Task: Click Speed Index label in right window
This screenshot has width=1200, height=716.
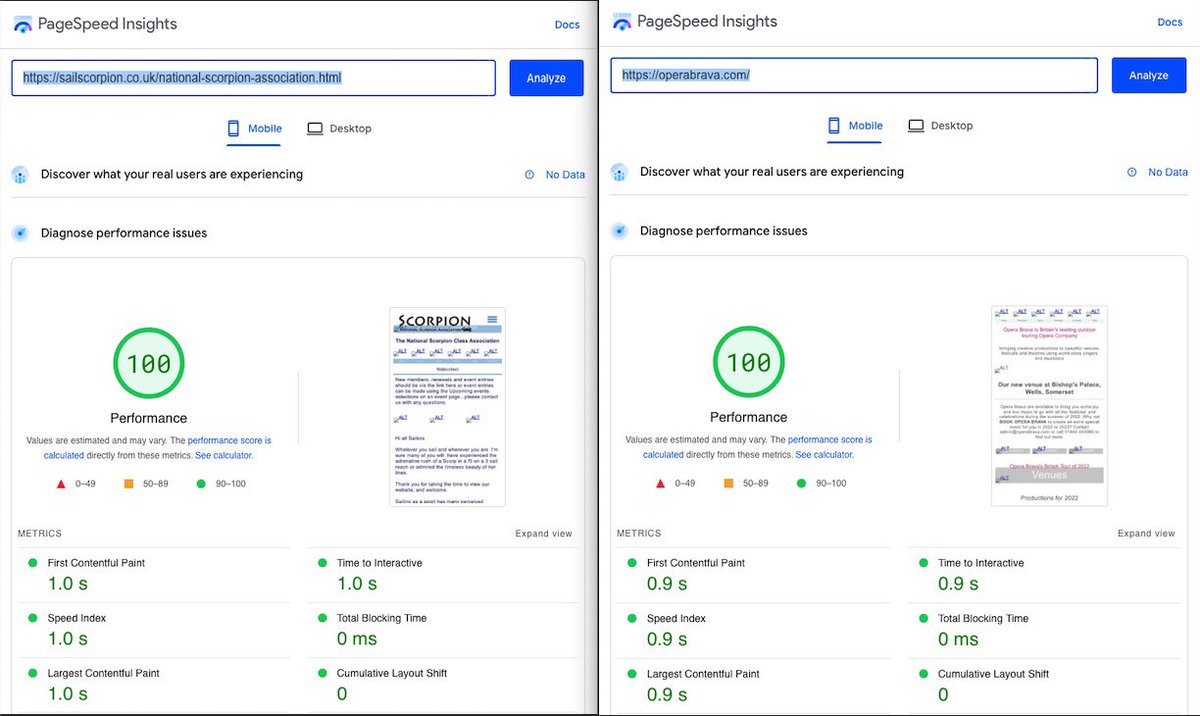Action: pyautogui.click(x=677, y=618)
